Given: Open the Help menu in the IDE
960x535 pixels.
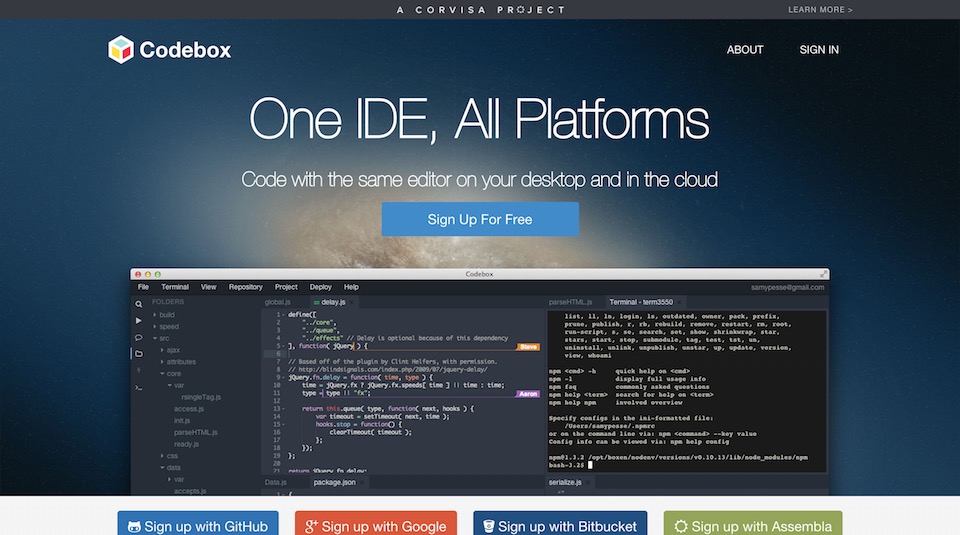Looking at the screenshot, I should tap(351, 287).
